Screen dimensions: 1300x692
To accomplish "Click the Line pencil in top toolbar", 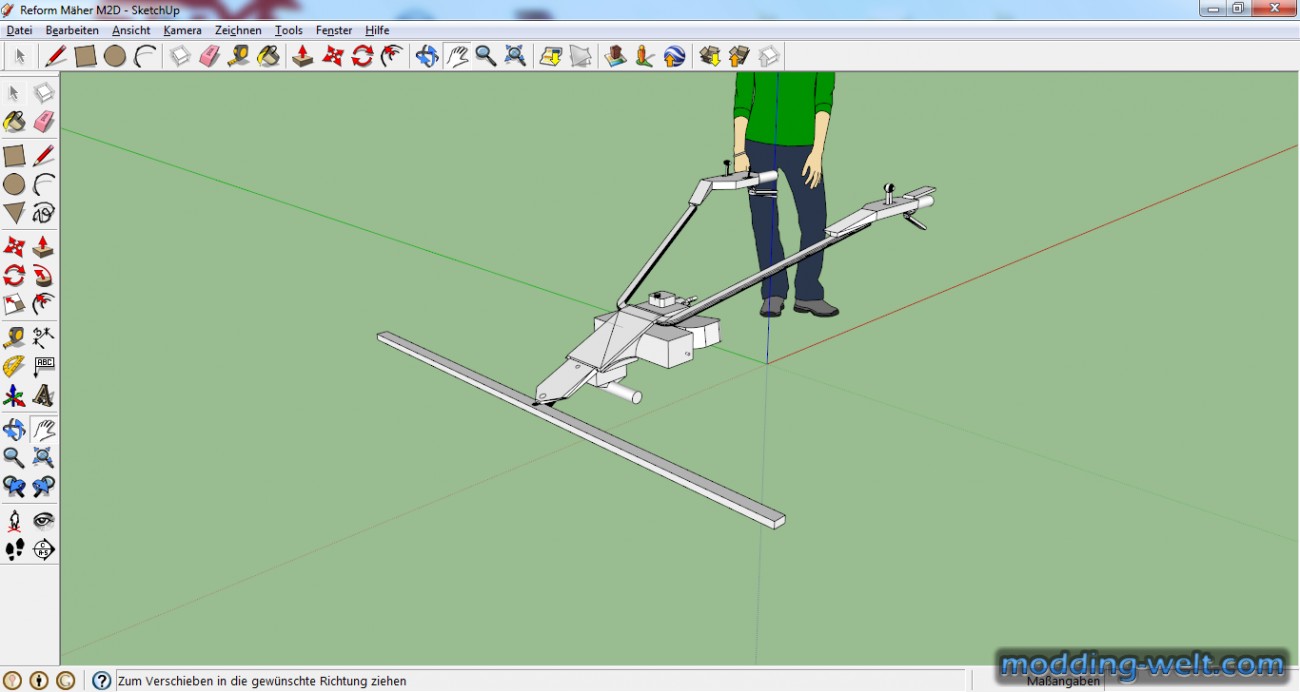I will (56, 56).
